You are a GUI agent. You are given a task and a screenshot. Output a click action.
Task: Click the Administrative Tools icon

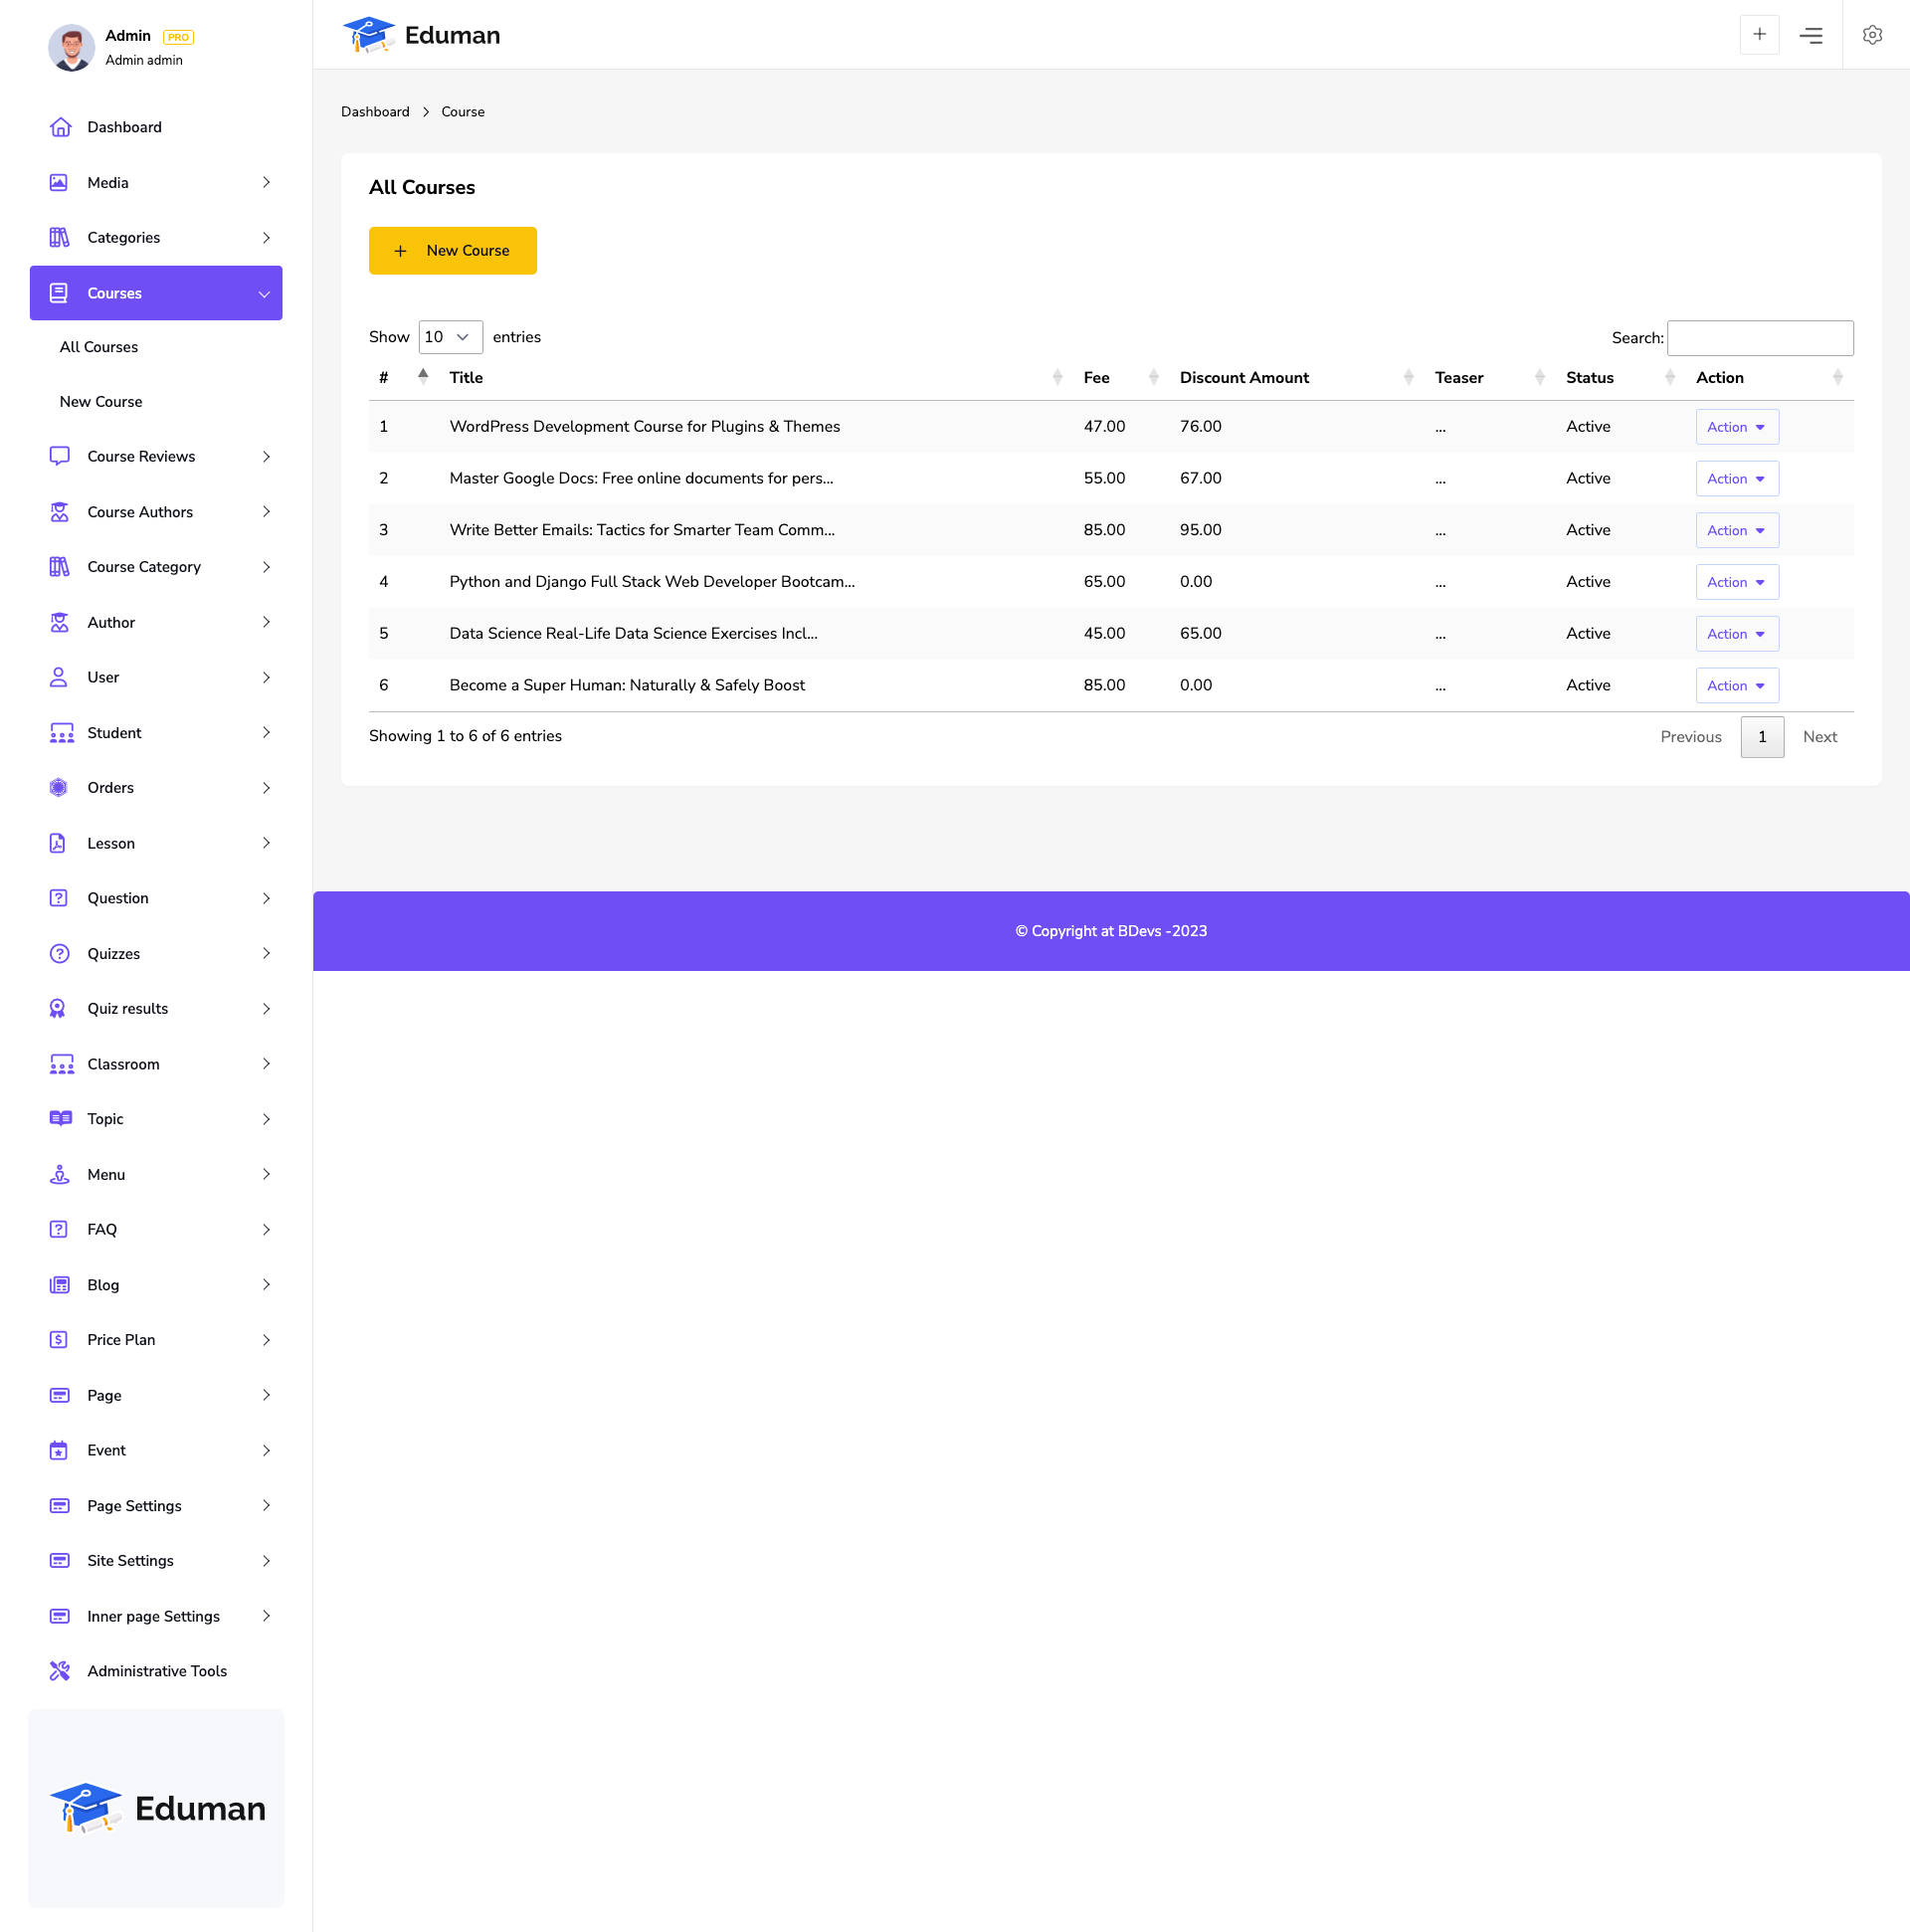[60, 1670]
